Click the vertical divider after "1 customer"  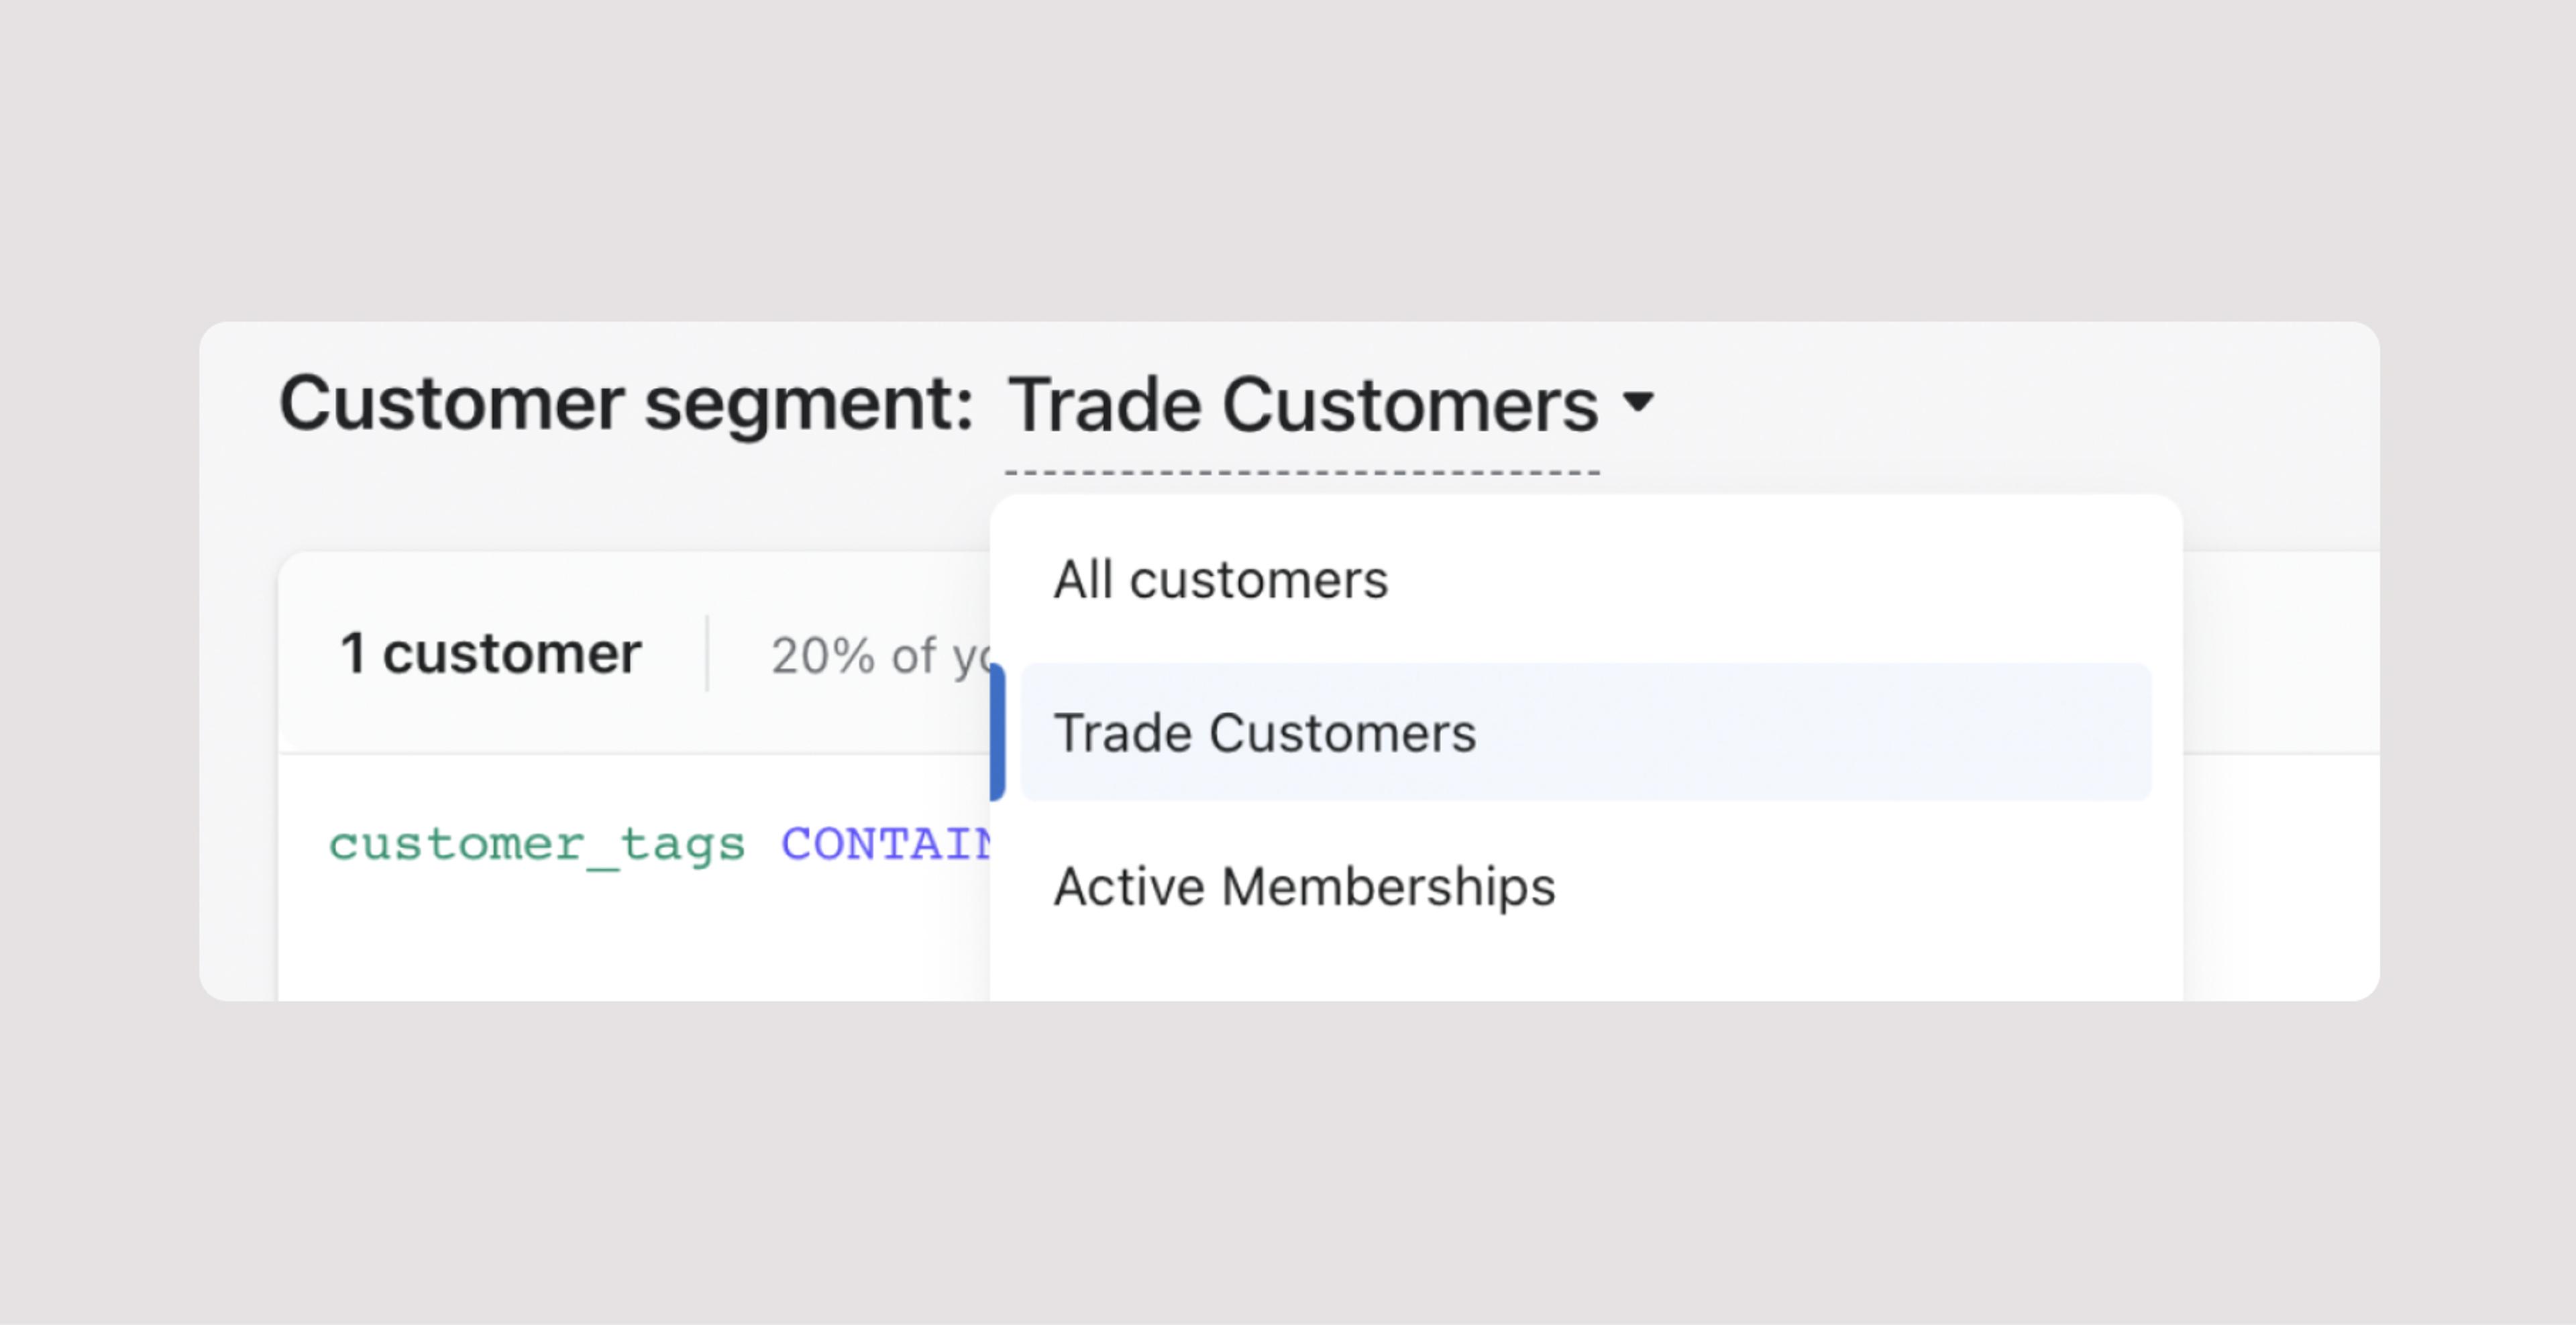(x=707, y=654)
